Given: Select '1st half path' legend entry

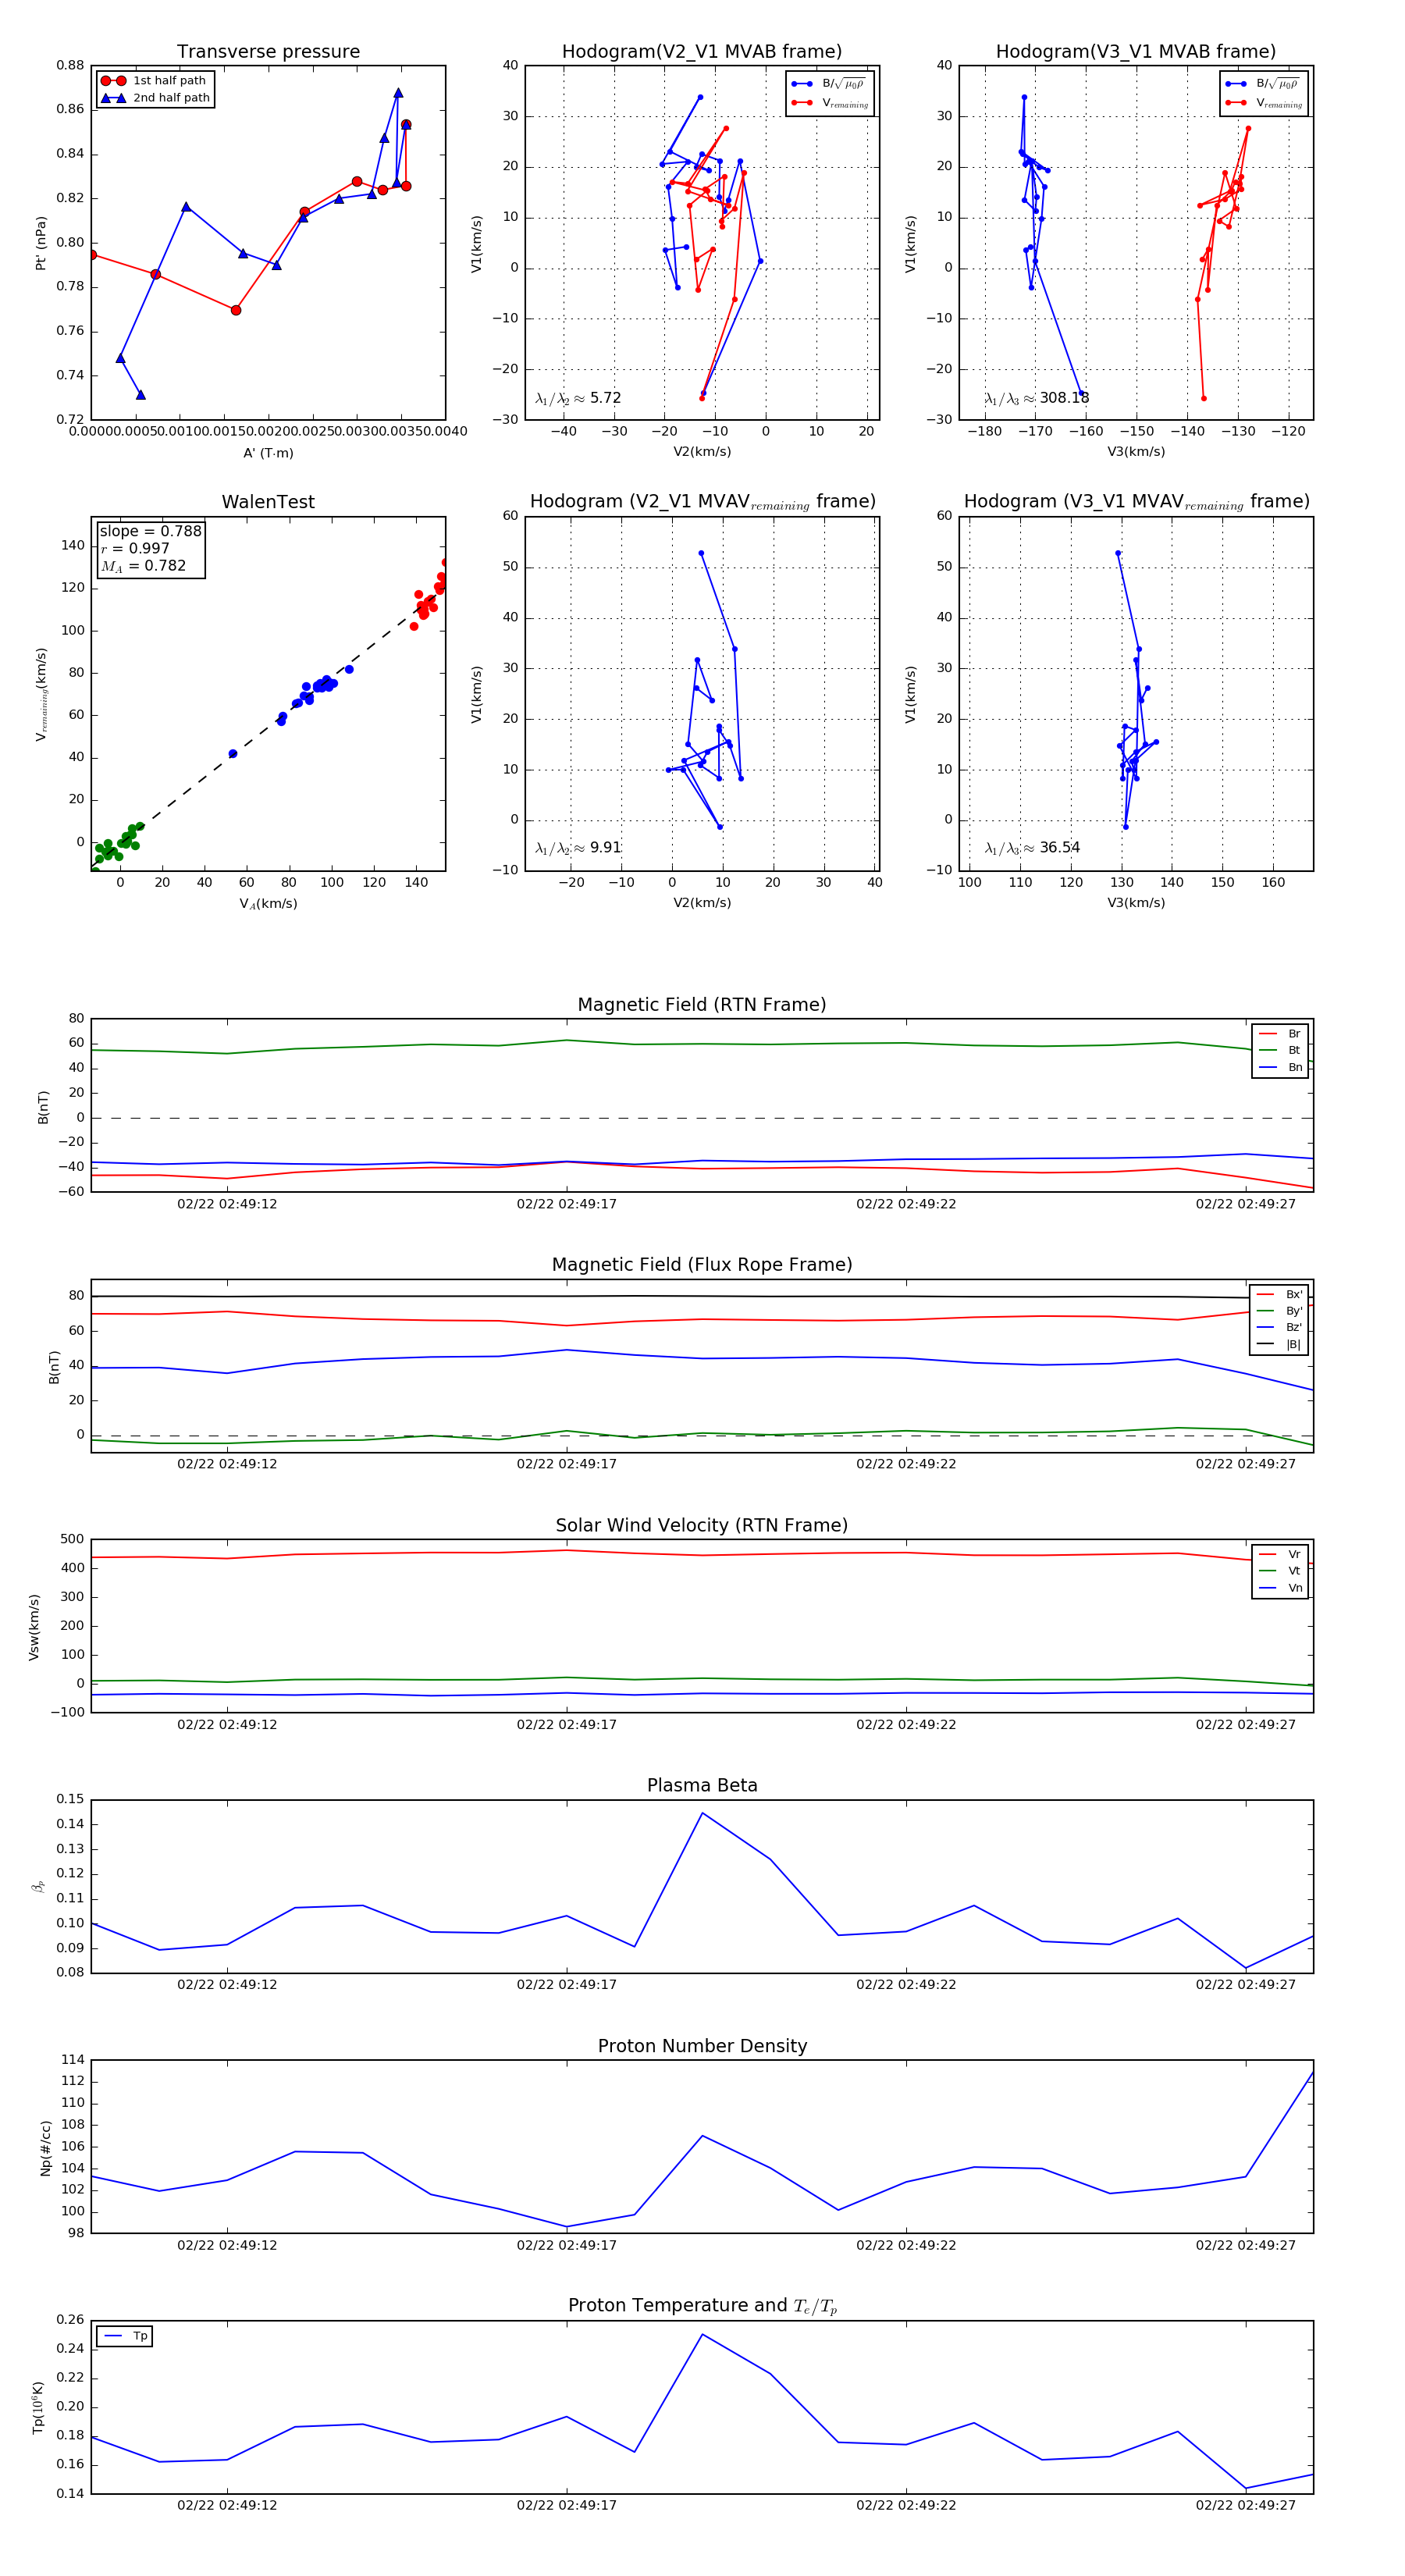Looking at the screenshot, I should pyautogui.click(x=154, y=81).
